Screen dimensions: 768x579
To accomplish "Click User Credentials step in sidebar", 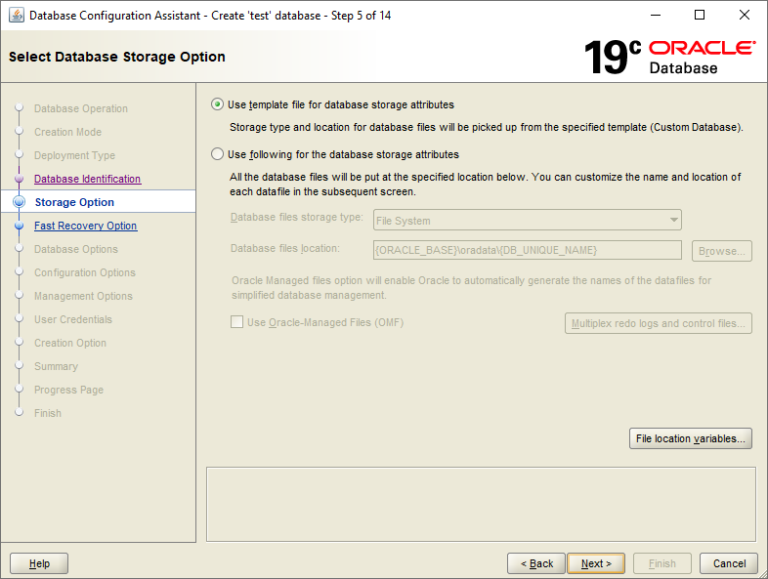I will tap(73, 319).
